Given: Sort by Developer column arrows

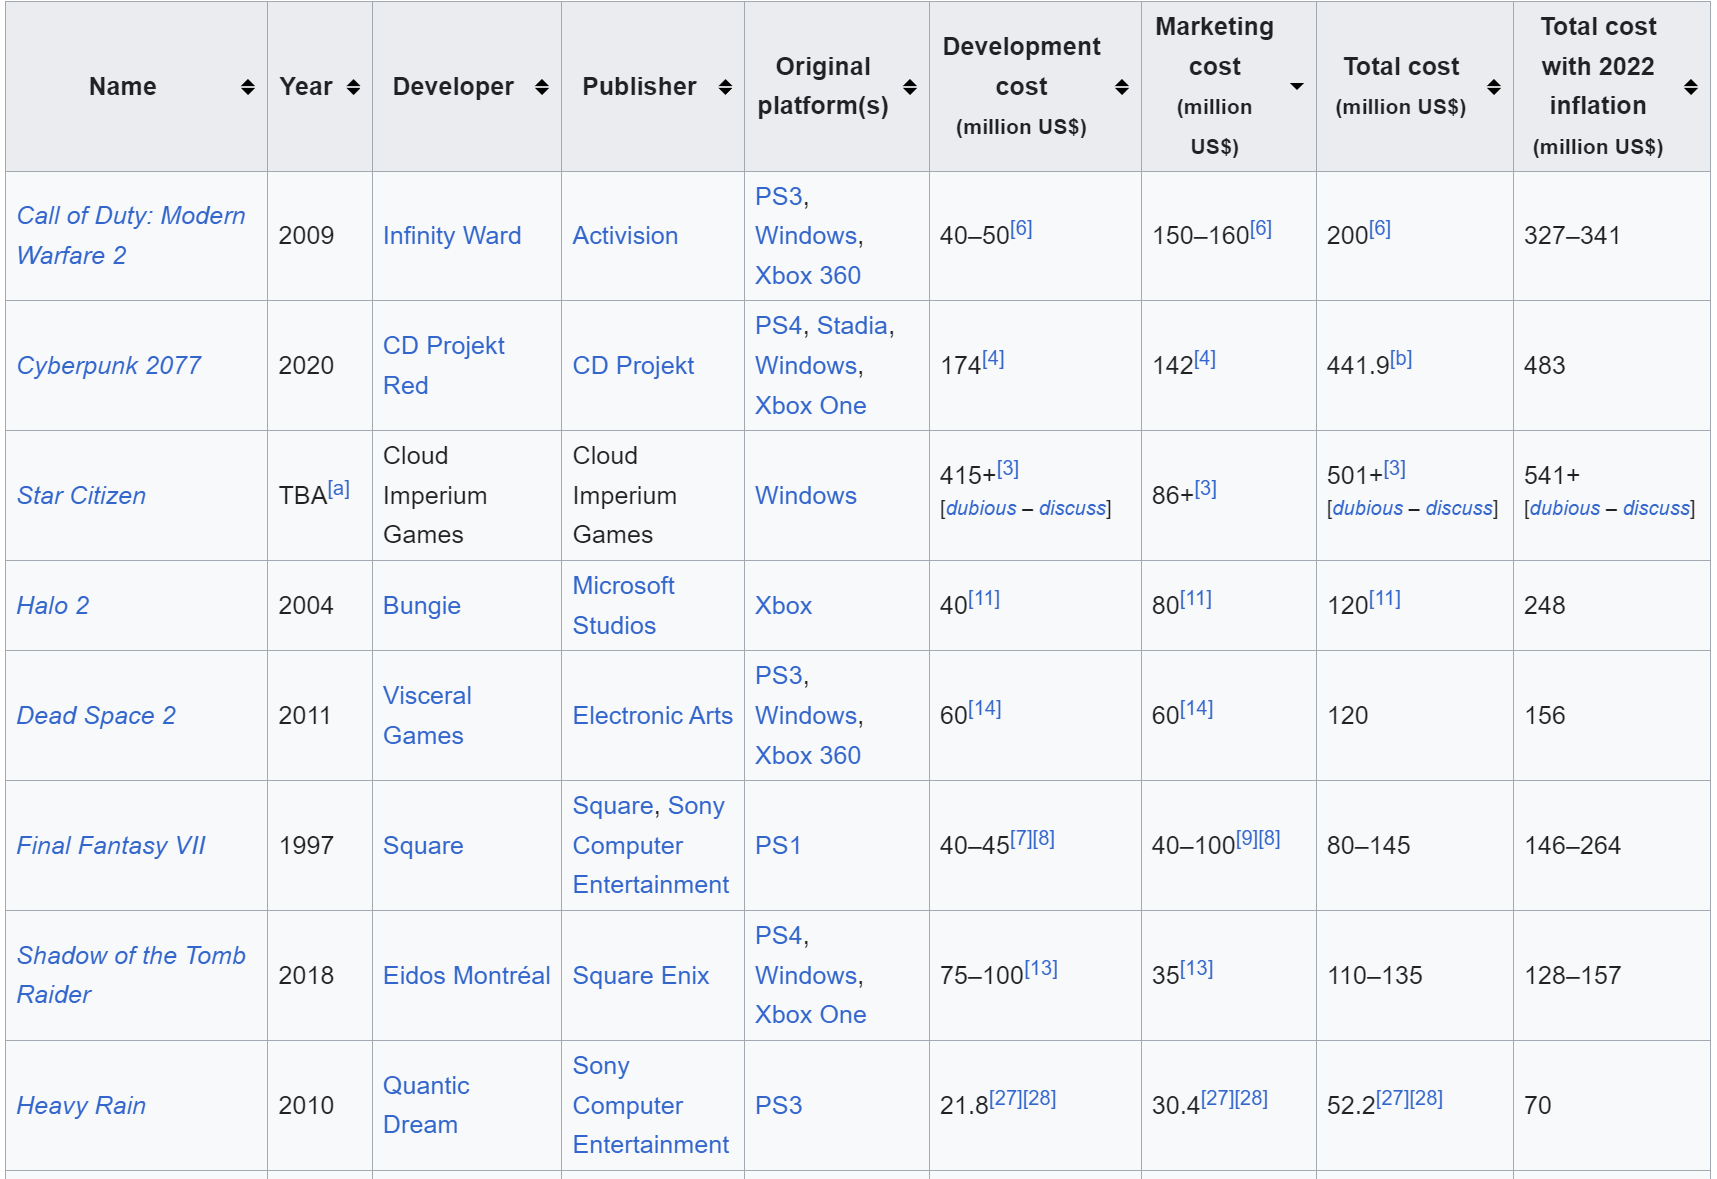Looking at the screenshot, I should (x=541, y=87).
